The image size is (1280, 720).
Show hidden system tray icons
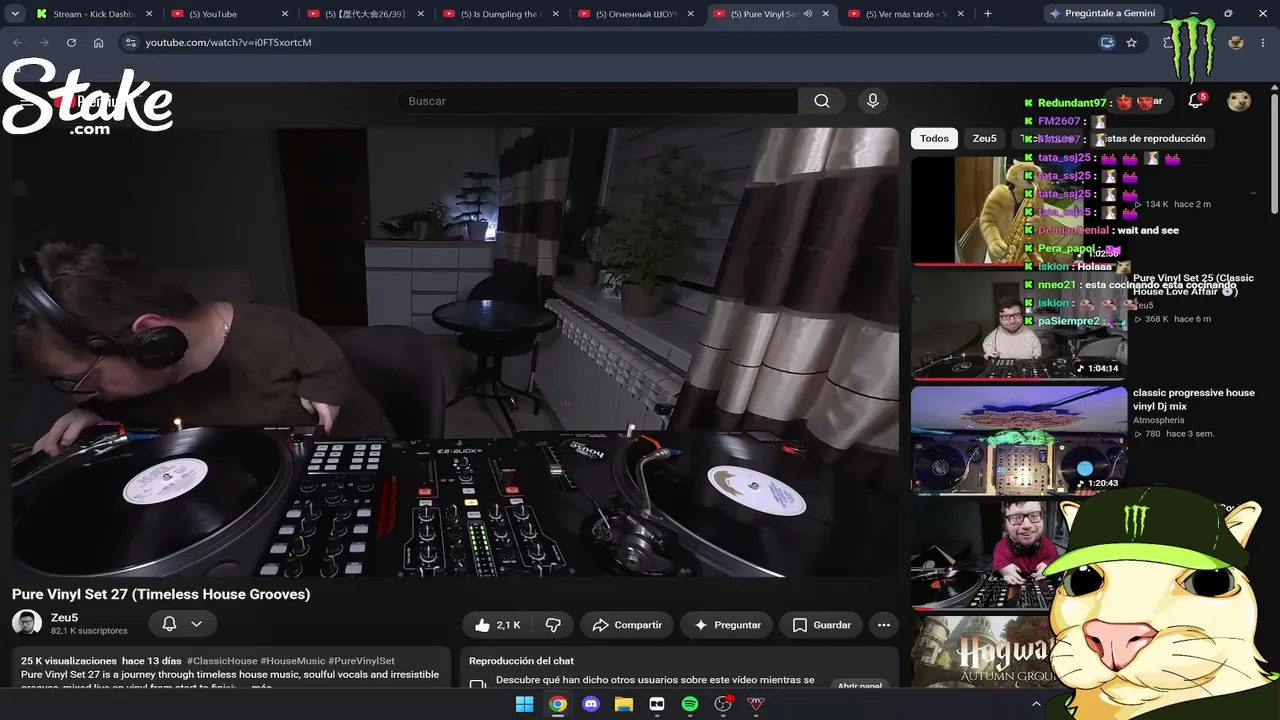1036,704
